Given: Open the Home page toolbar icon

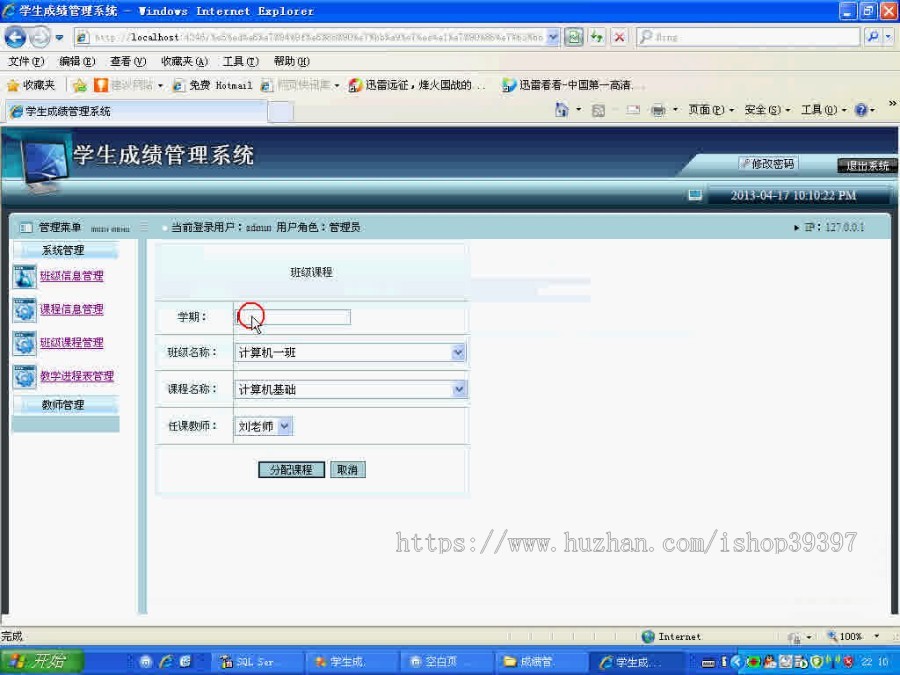Looking at the screenshot, I should [561, 110].
